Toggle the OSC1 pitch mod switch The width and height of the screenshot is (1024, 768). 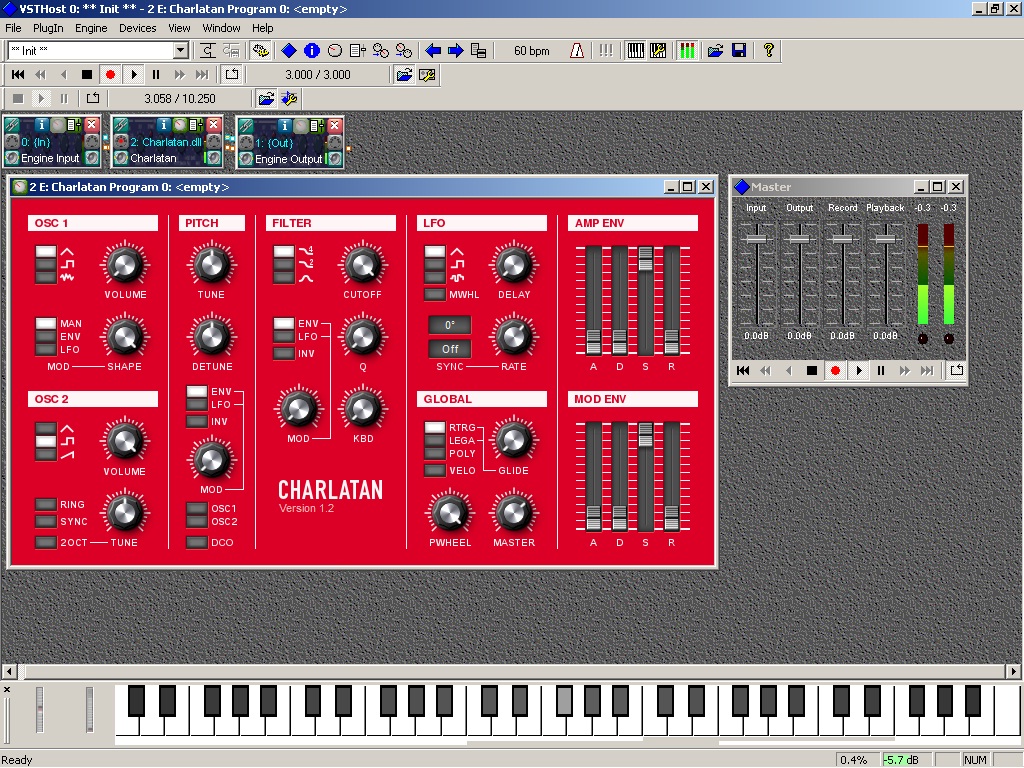pyautogui.click(x=197, y=508)
